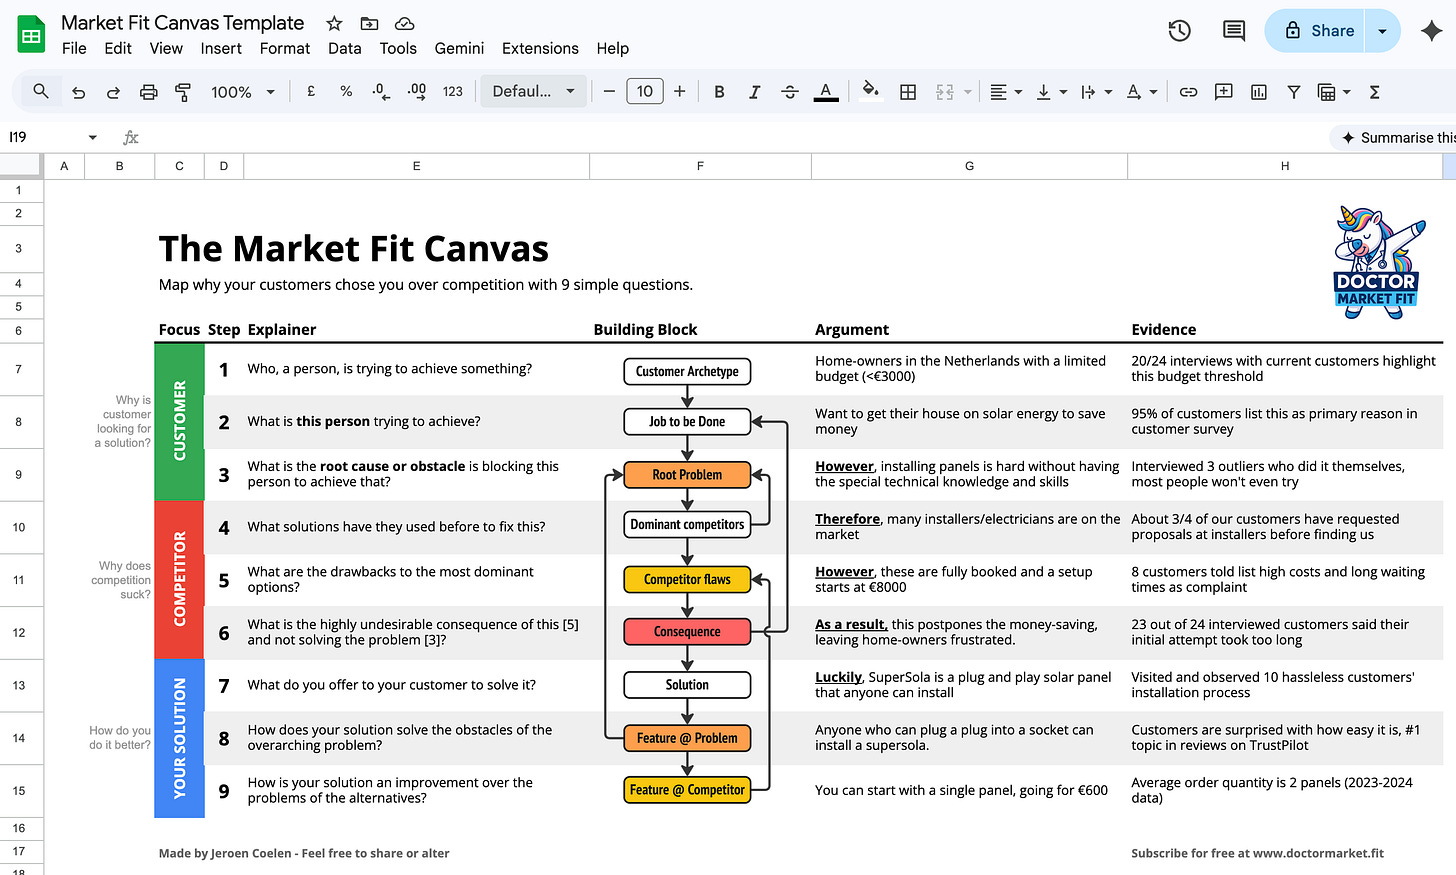Open the Edit menu
This screenshot has width=1456, height=875.
[118, 48]
